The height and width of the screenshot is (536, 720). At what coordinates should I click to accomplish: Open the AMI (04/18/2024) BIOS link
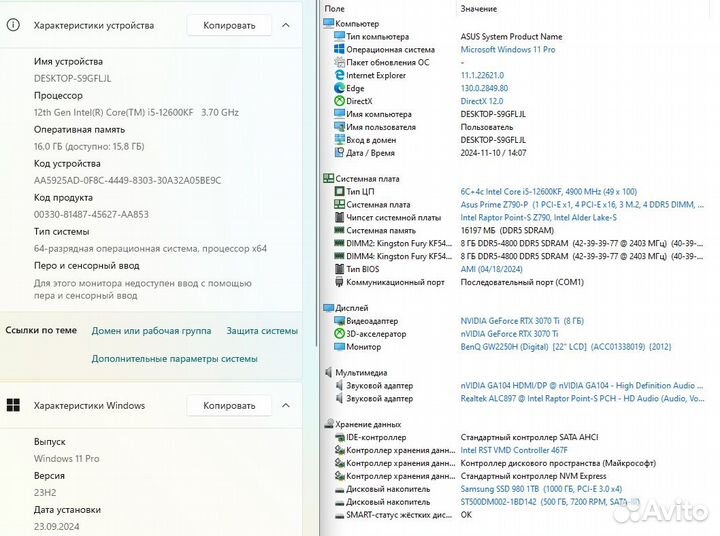click(491, 269)
